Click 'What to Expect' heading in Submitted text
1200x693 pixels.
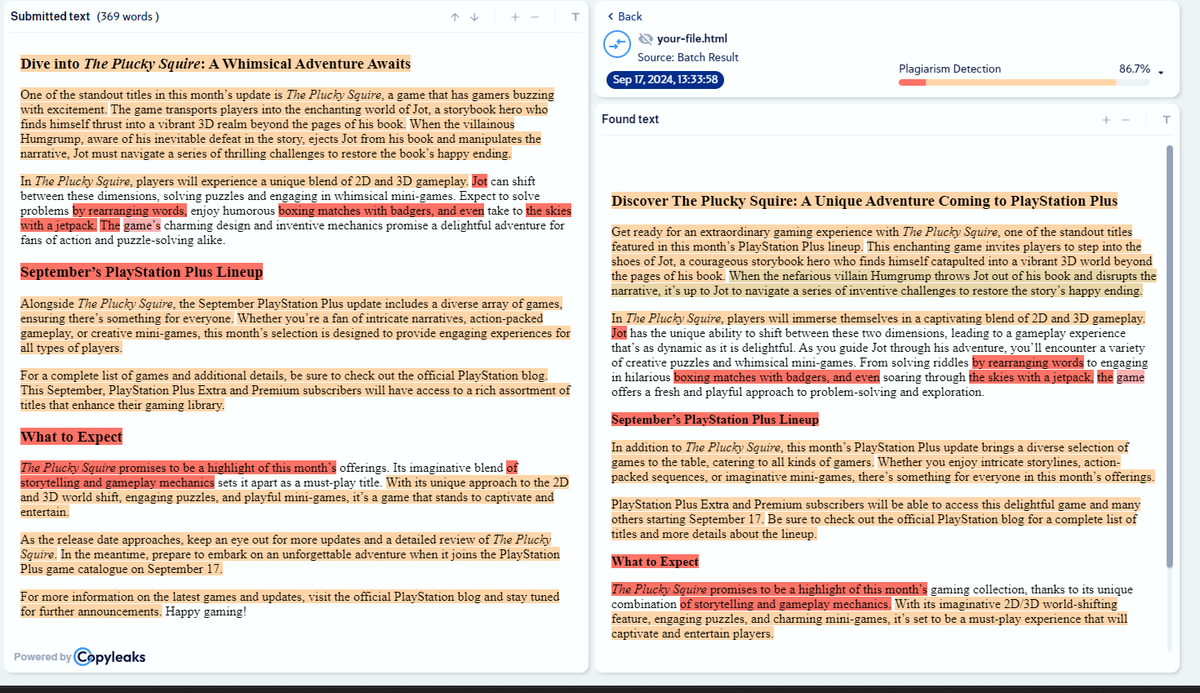(71, 437)
